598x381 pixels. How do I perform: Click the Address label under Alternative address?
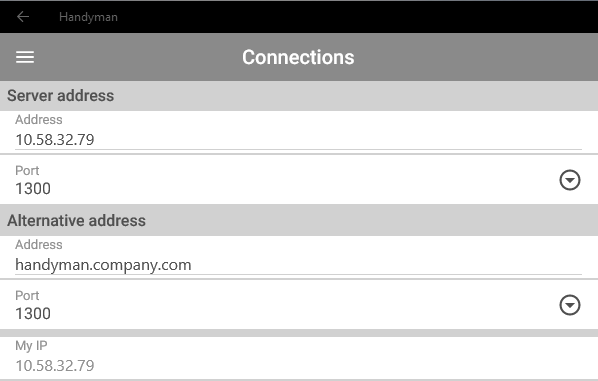coord(39,245)
